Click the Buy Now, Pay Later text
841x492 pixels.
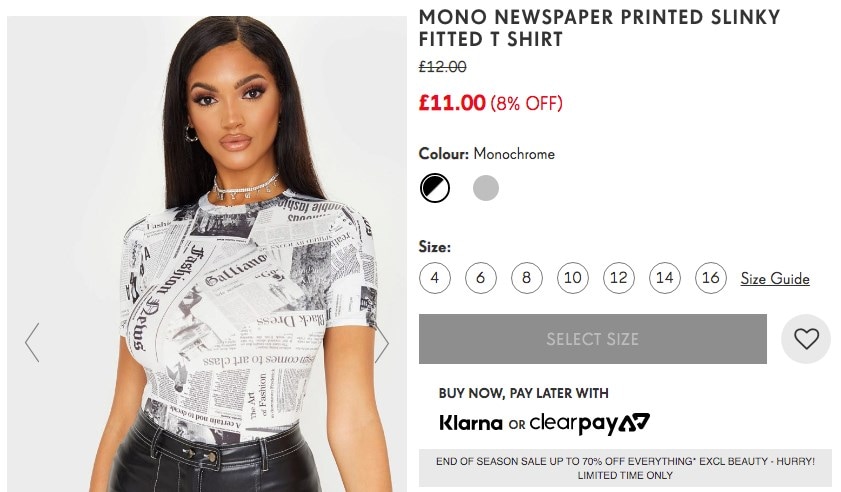523,393
